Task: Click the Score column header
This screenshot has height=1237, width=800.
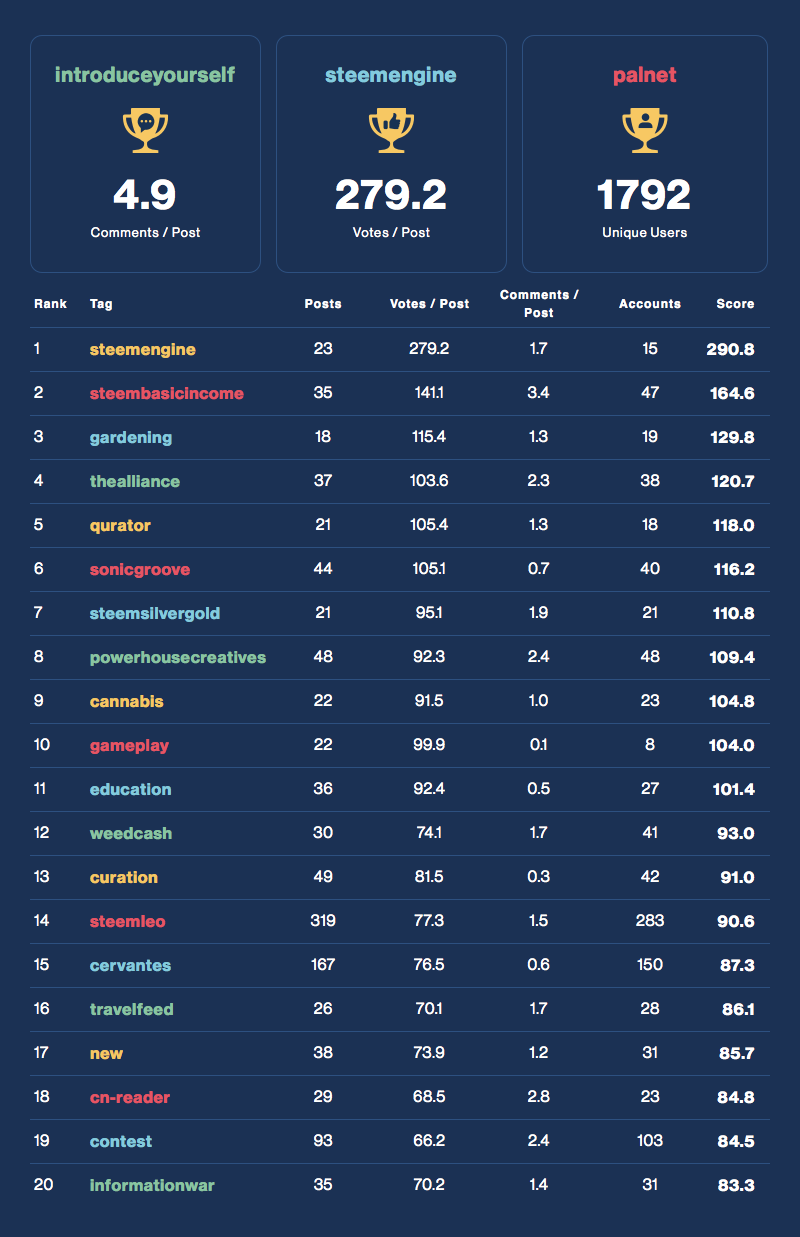Action: pos(735,303)
